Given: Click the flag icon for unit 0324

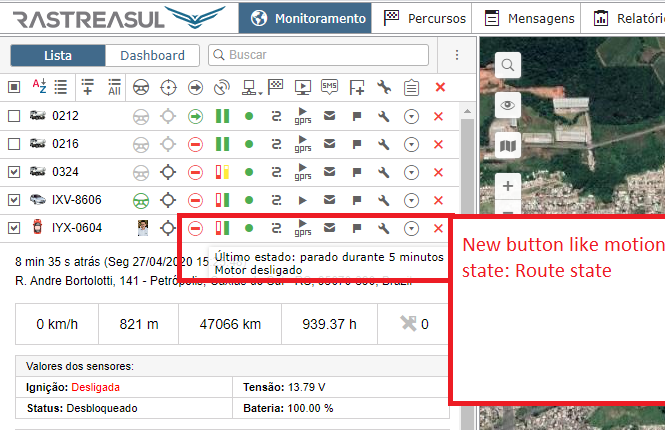Looking at the screenshot, I should (x=356, y=172).
